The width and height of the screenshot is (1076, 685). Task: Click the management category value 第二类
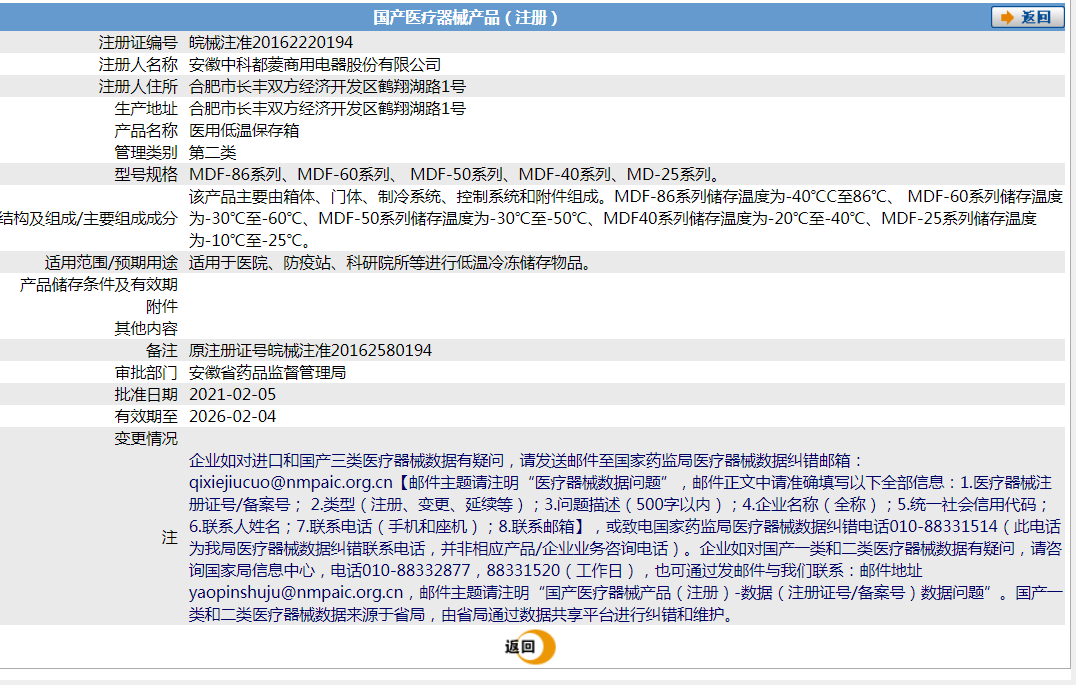[x=213, y=152]
